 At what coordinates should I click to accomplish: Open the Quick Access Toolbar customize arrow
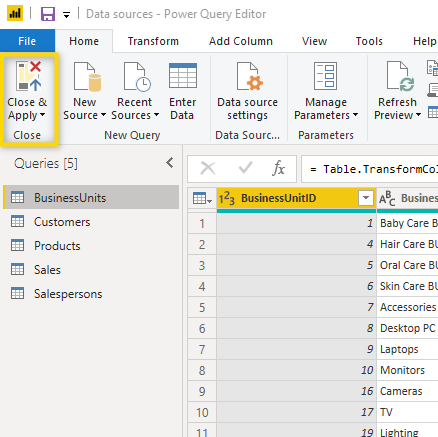point(67,15)
